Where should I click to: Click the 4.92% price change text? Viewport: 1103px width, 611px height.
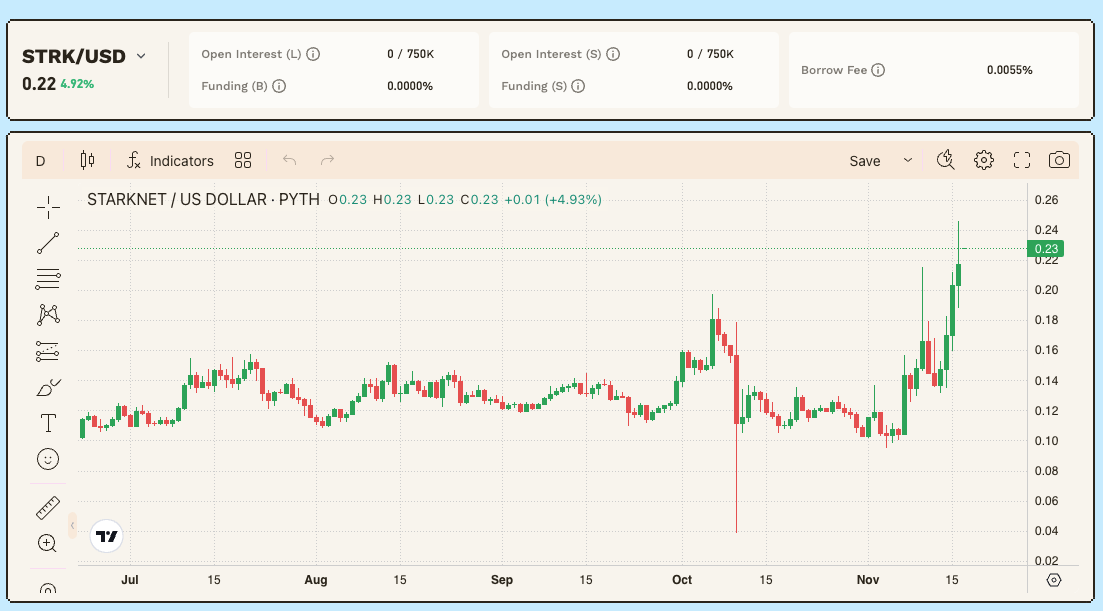click(77, 84)
